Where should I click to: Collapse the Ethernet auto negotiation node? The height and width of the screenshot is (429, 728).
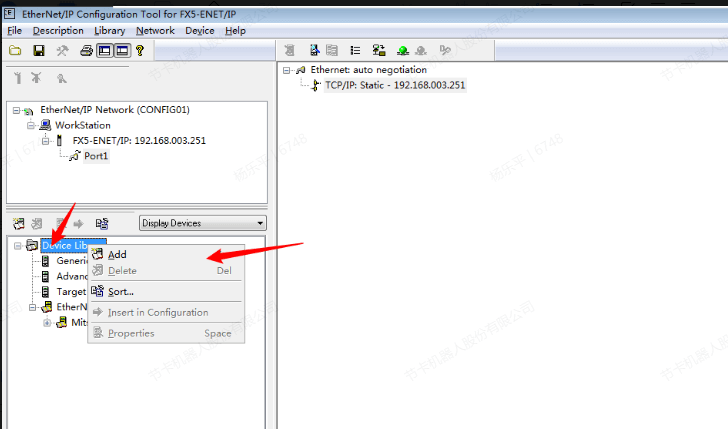[x=287, y=70]
